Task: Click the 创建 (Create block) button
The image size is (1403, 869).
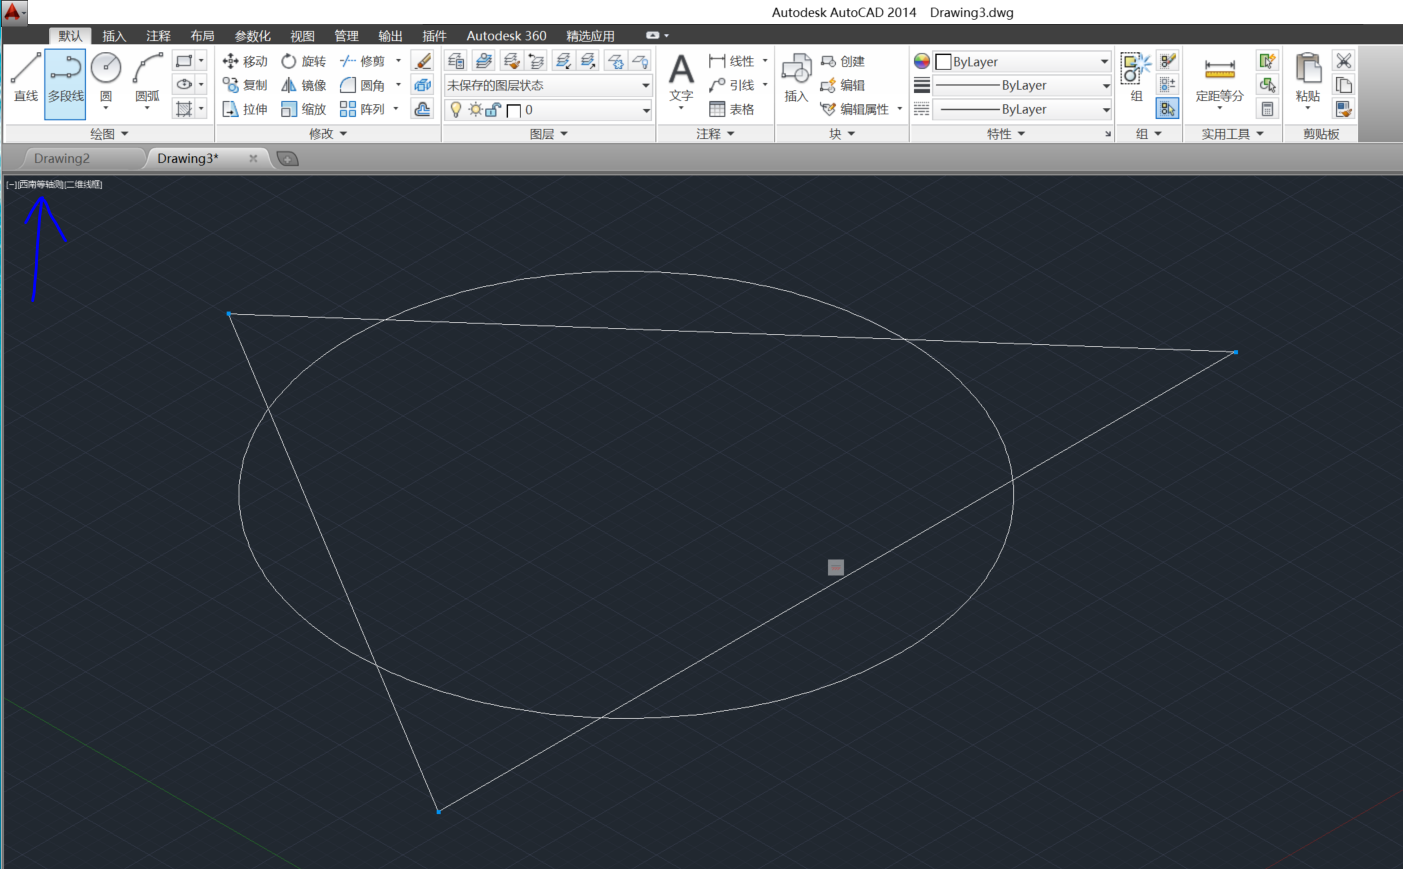Action: pyautogui.click(x=842, y=61)
